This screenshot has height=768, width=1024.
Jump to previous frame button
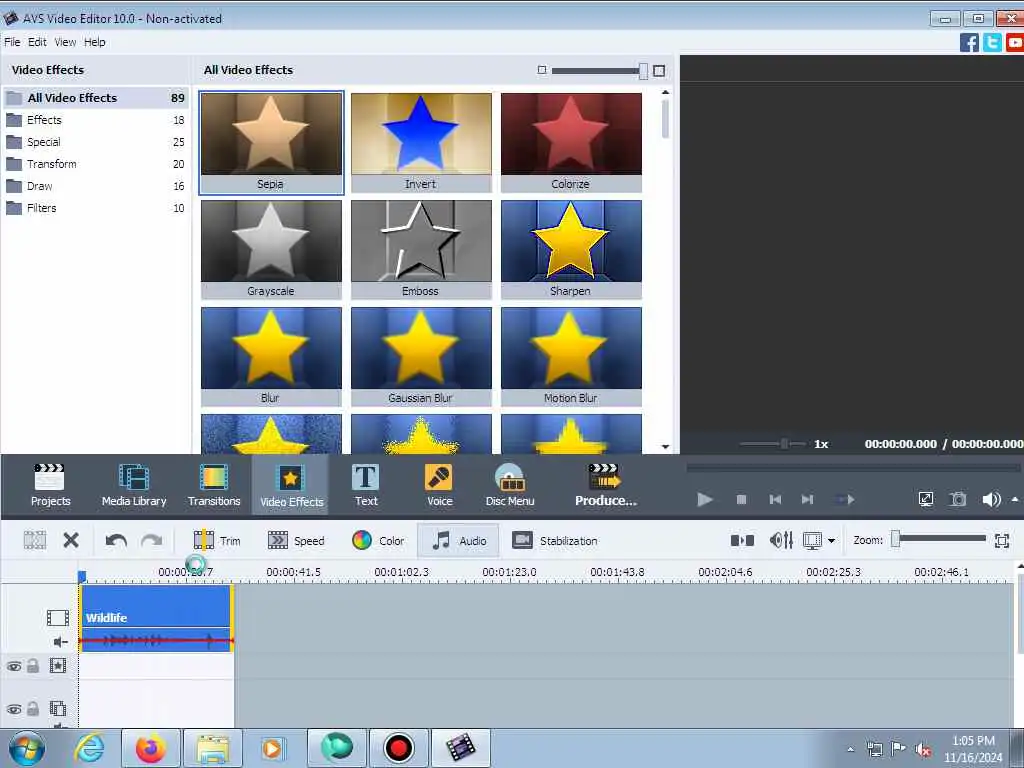tap(775, 500)
